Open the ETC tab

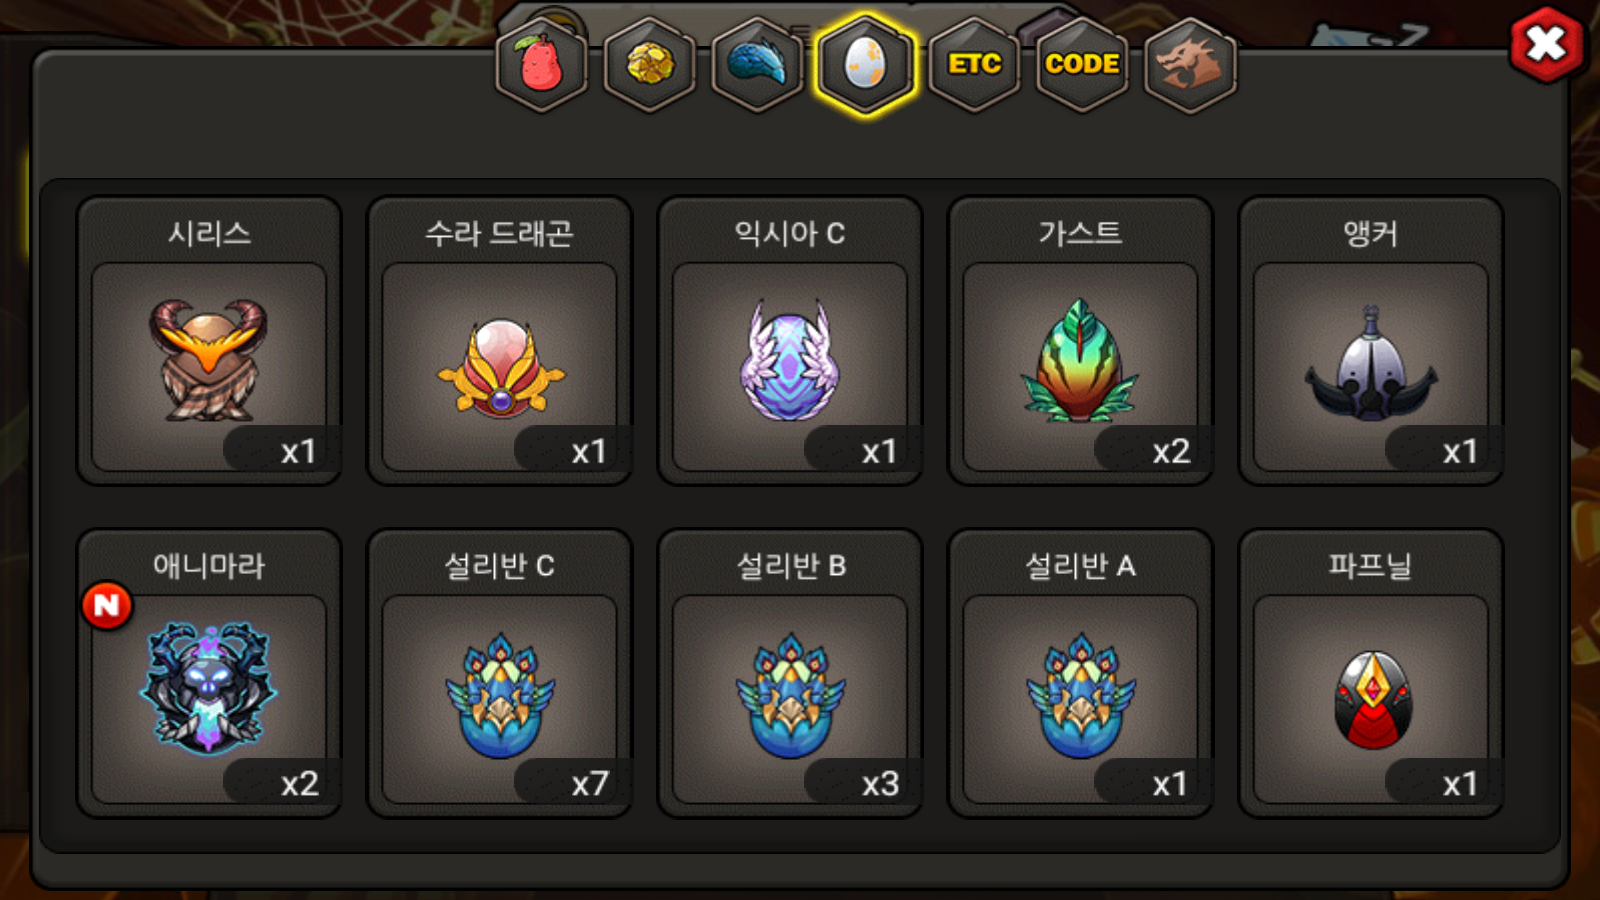[974, 65]
